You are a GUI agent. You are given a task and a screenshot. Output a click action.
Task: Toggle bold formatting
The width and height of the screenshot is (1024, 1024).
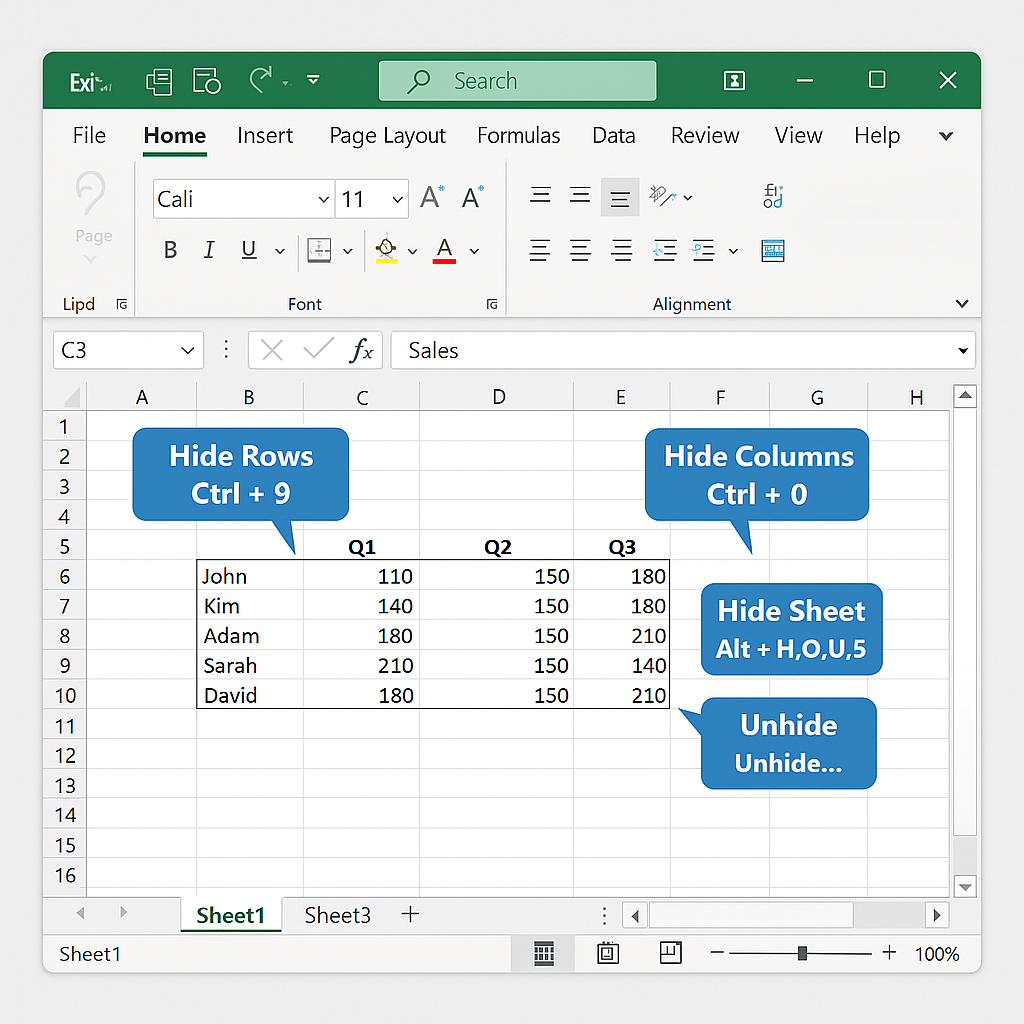(x=170, y=250)
